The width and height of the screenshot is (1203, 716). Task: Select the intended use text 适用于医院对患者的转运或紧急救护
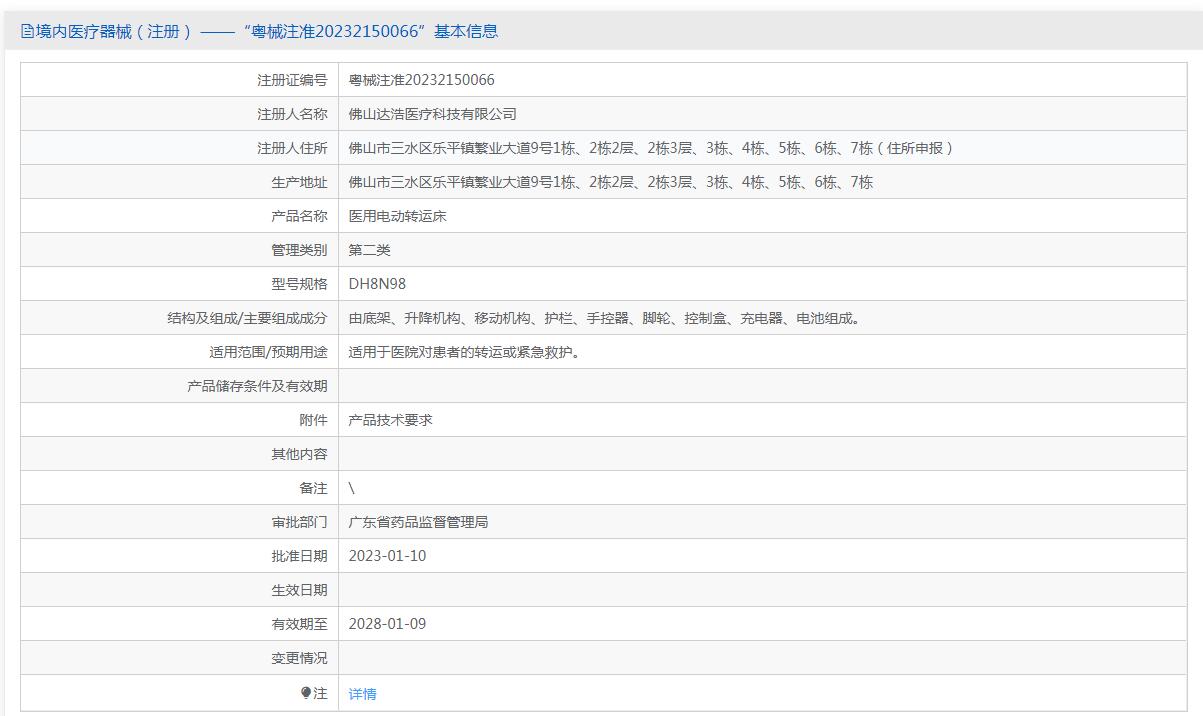click(465, 352)
